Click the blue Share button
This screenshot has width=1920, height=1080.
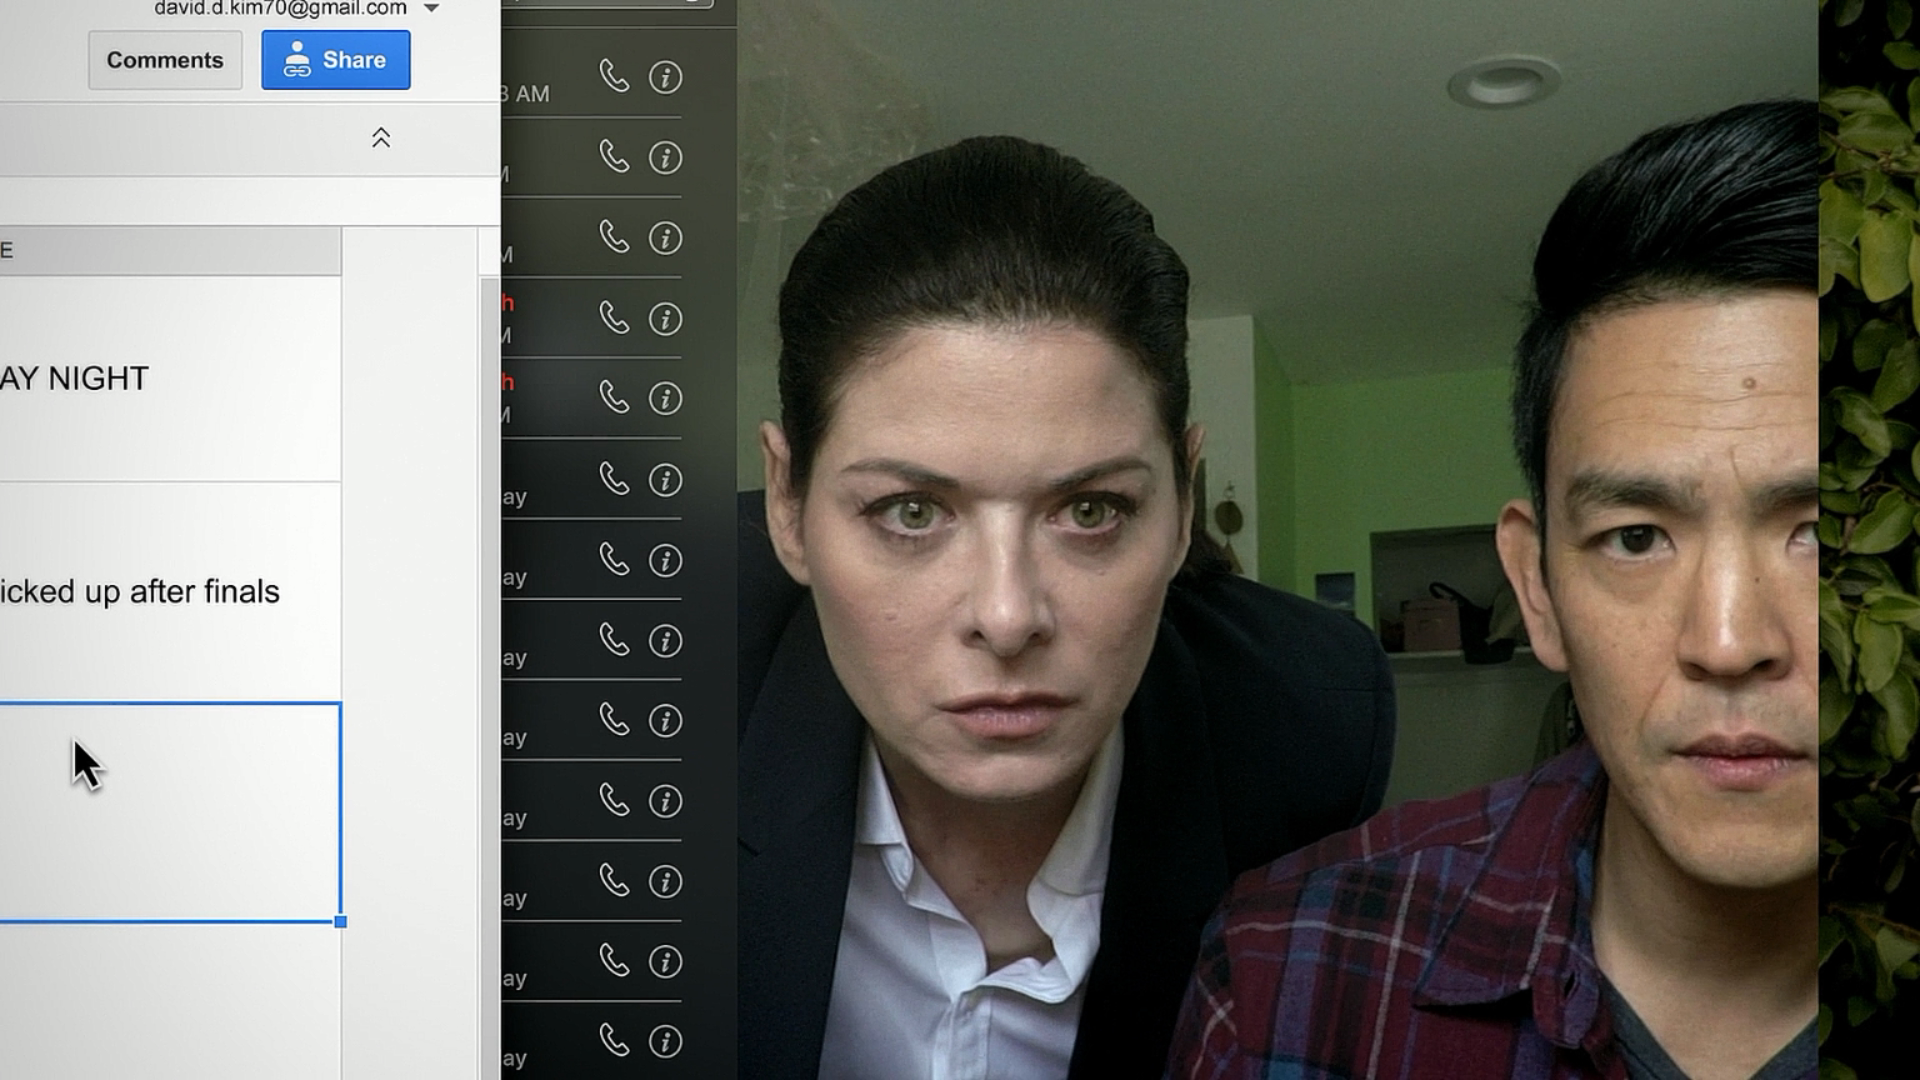coord(336,60)
